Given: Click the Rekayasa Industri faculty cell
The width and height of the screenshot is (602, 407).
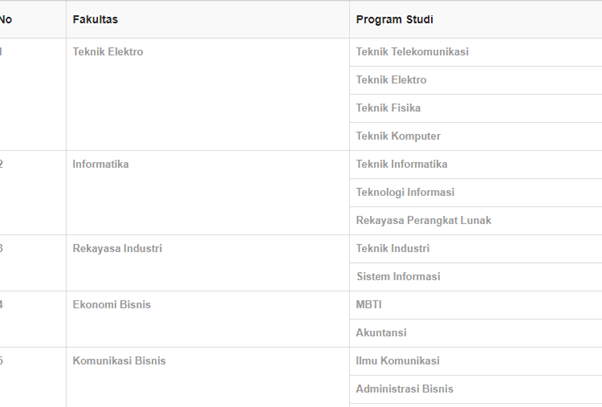Looking at the screenshot, I should (x=208, y=263).
